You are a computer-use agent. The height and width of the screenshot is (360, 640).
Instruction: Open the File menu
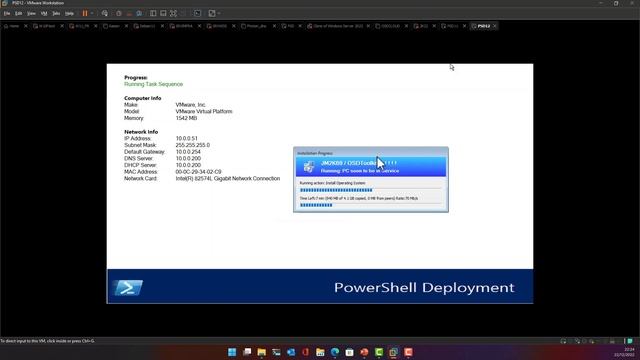coord(7,13)
